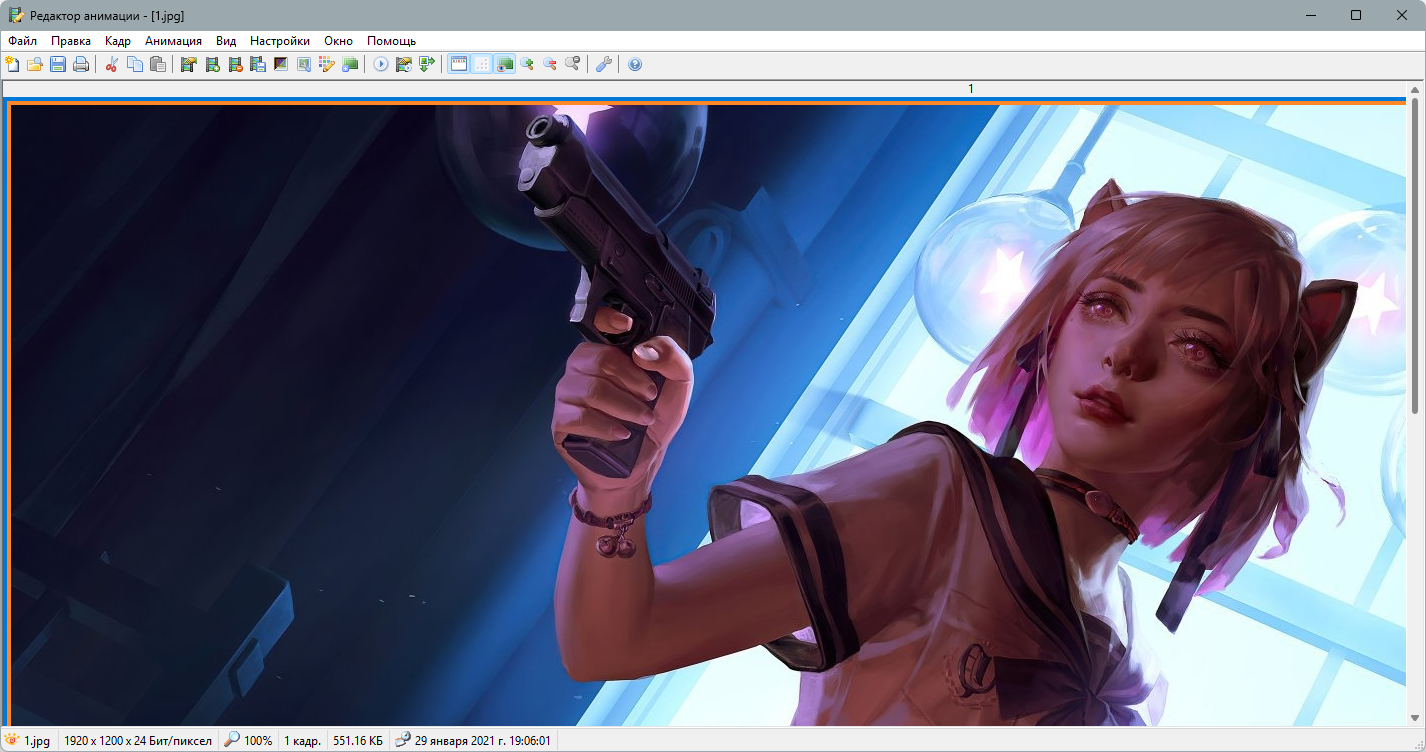Open the Кадр menu

point(118,41)
